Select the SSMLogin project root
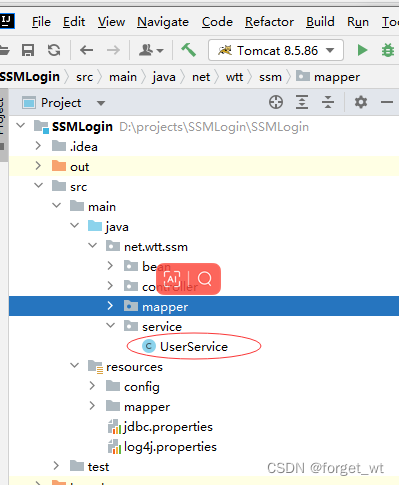The height and width of the screenshot is (485, 399). [x=82, y=127]
